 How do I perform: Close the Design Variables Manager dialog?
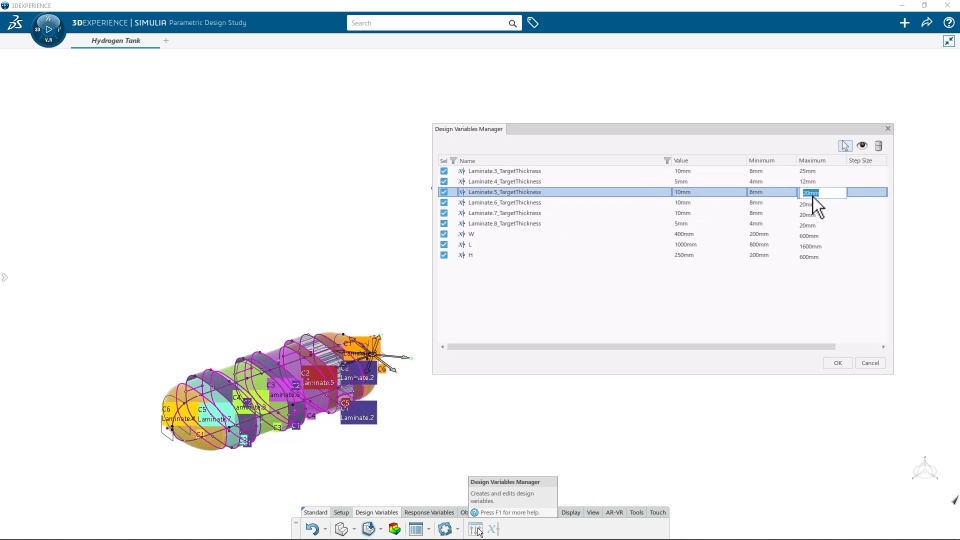pyautogui.click(x=888, y=129)
